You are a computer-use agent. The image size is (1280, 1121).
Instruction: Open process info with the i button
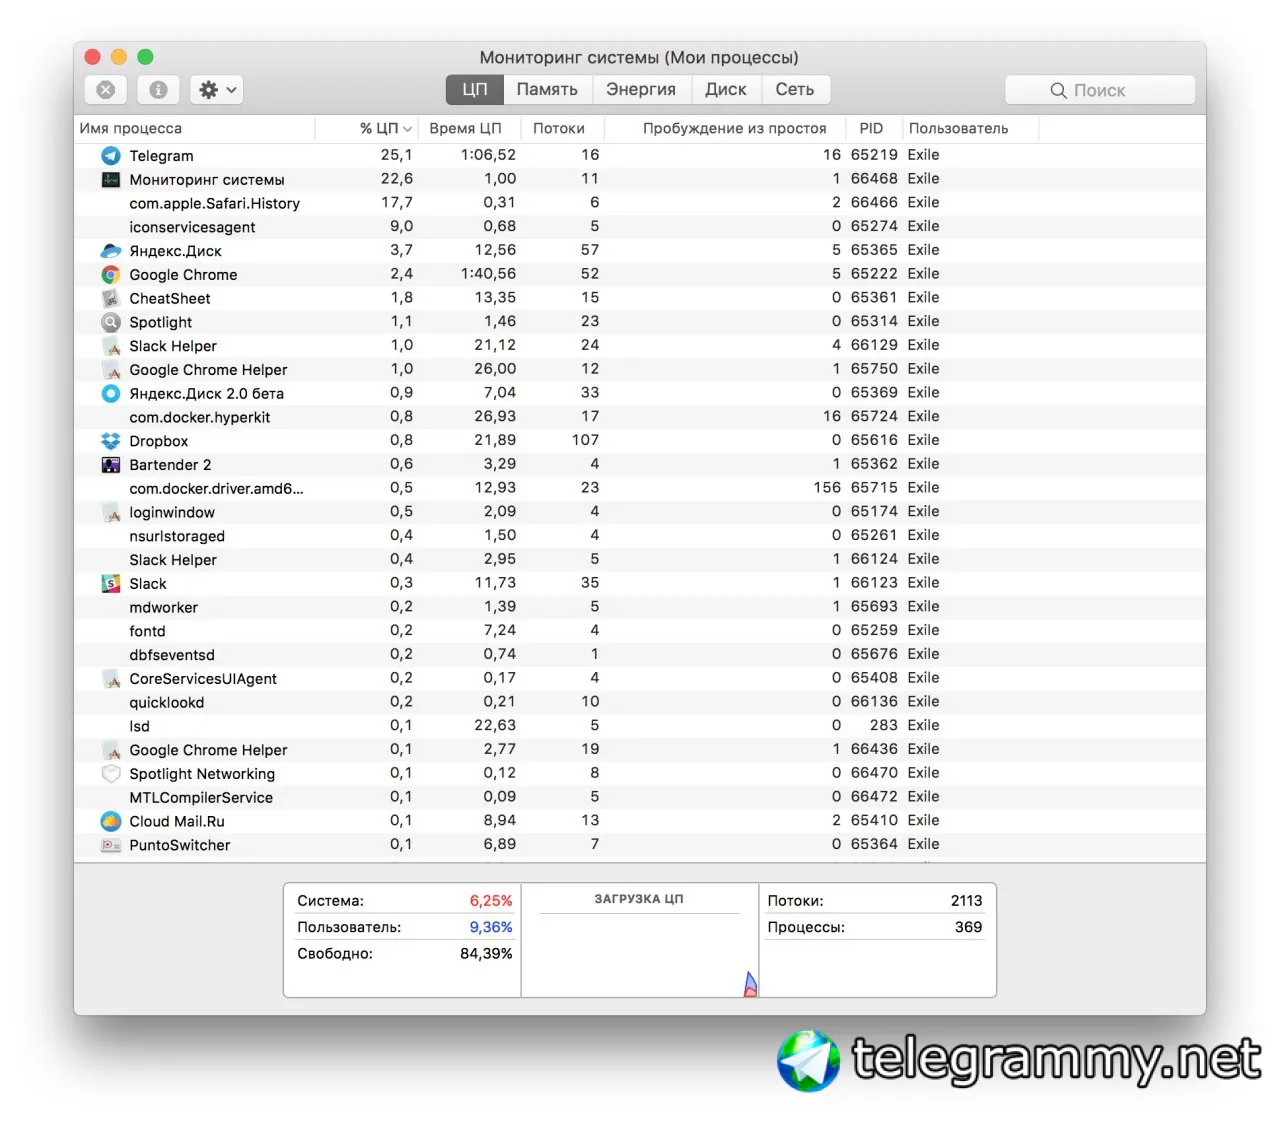(158, 90)
